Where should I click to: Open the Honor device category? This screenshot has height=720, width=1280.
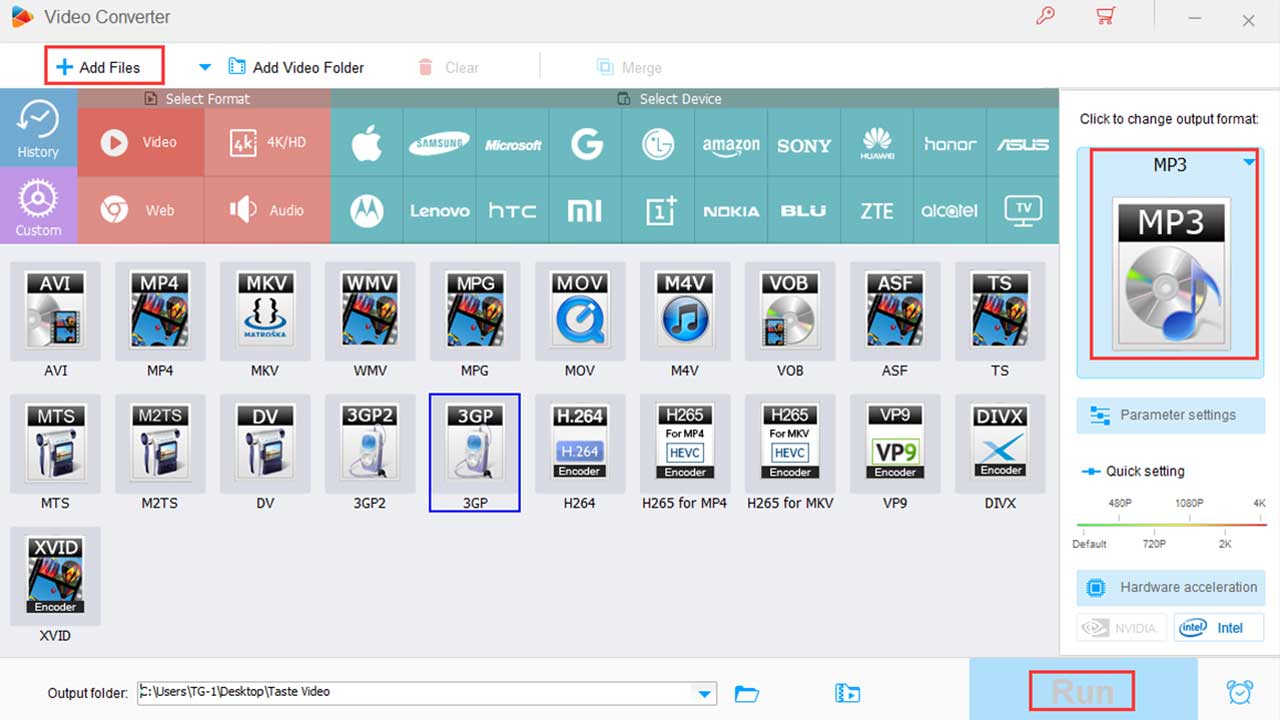click(950, 143)
